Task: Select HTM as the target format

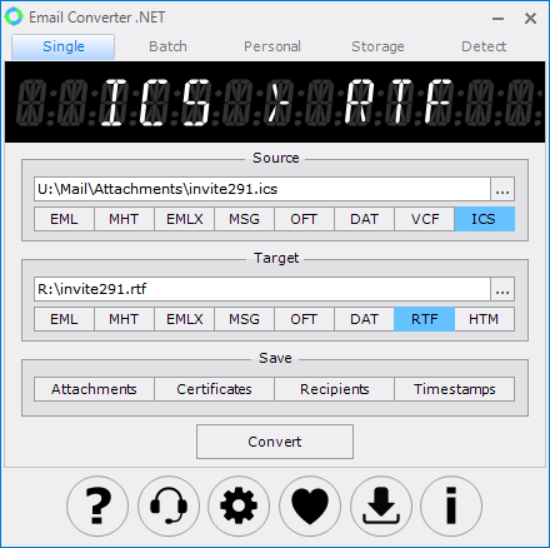Action: [484, 319]
